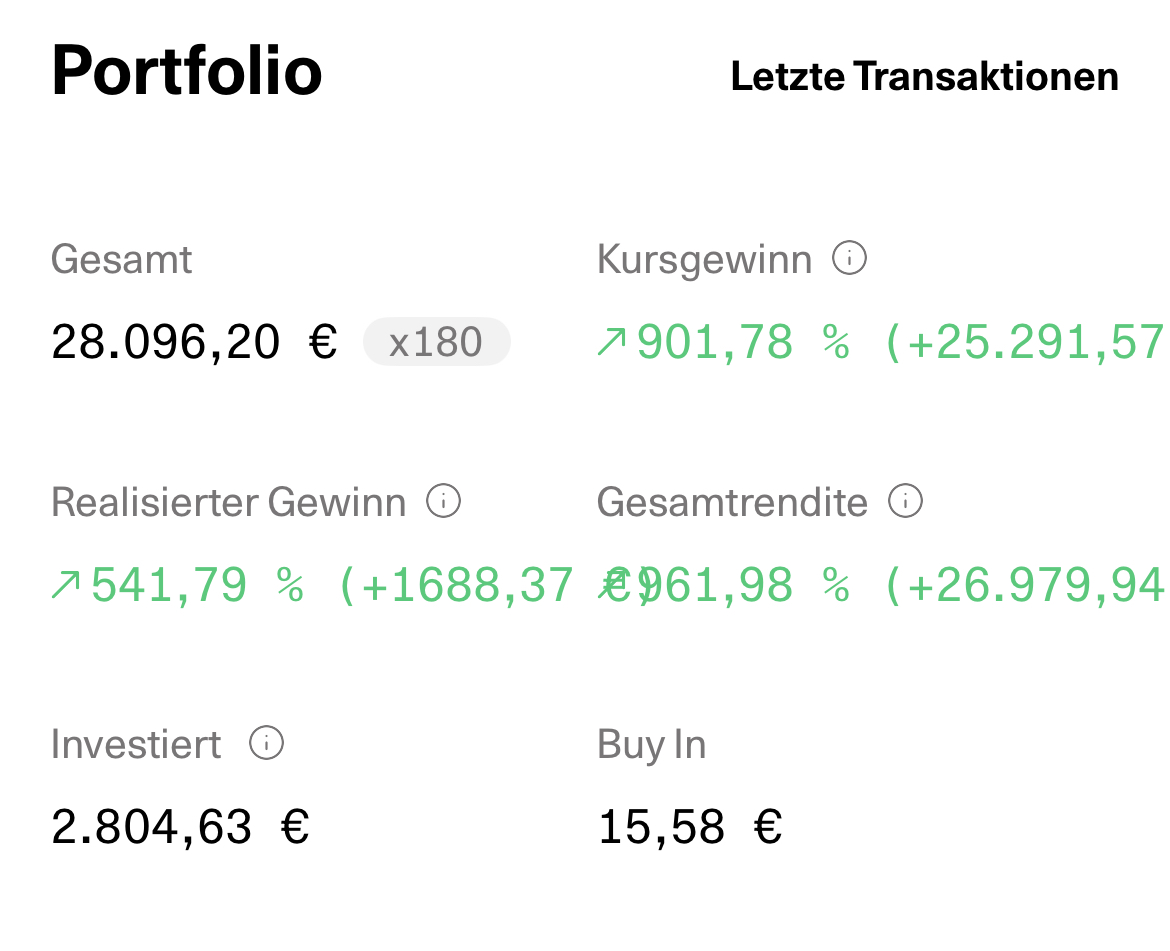Select the Portfolio heading
Screen dimensions: 1170x951
click(x=186, y=72)
